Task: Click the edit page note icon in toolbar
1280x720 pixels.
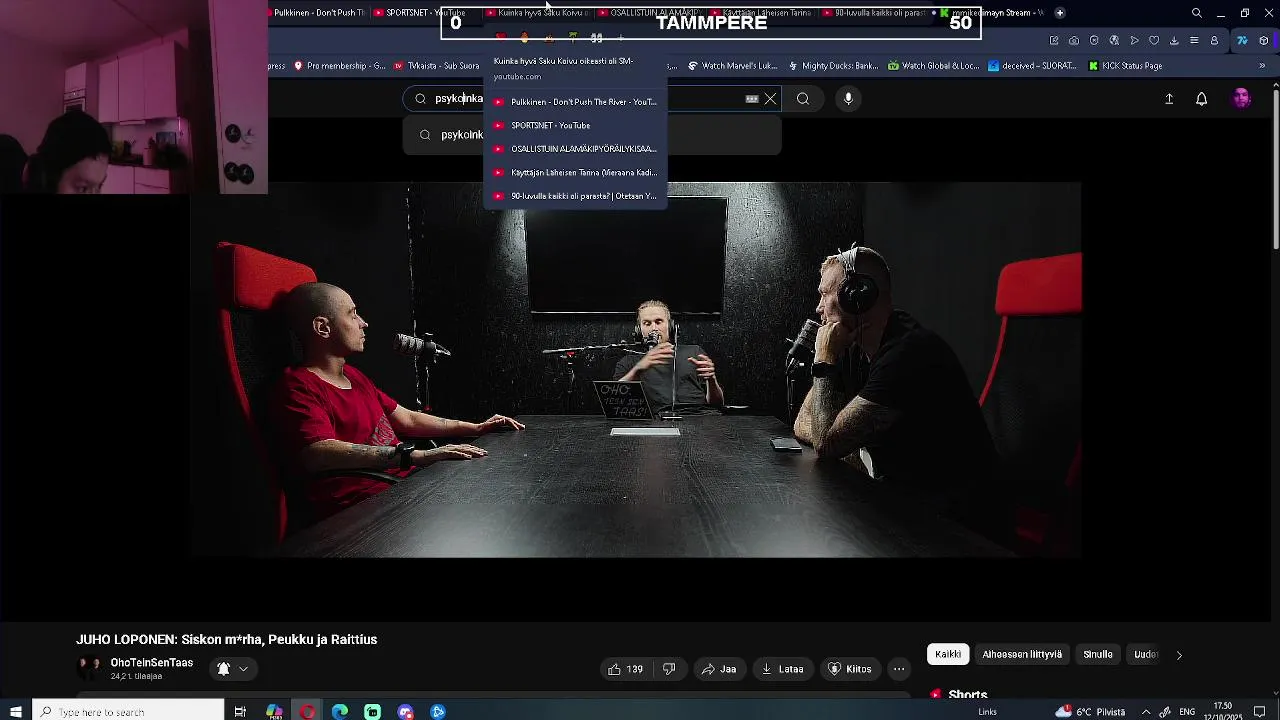Action: coord(1054,41)
